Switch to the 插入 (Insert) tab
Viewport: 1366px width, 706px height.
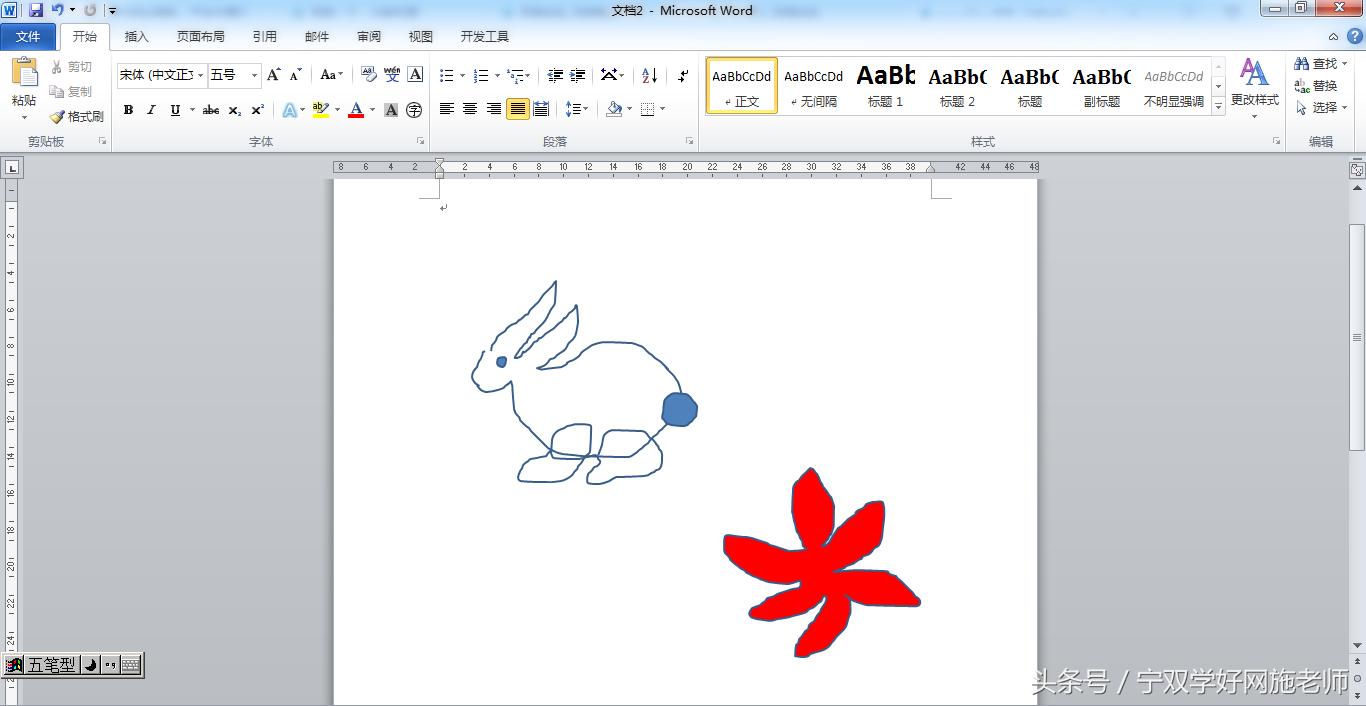(136, 37)
